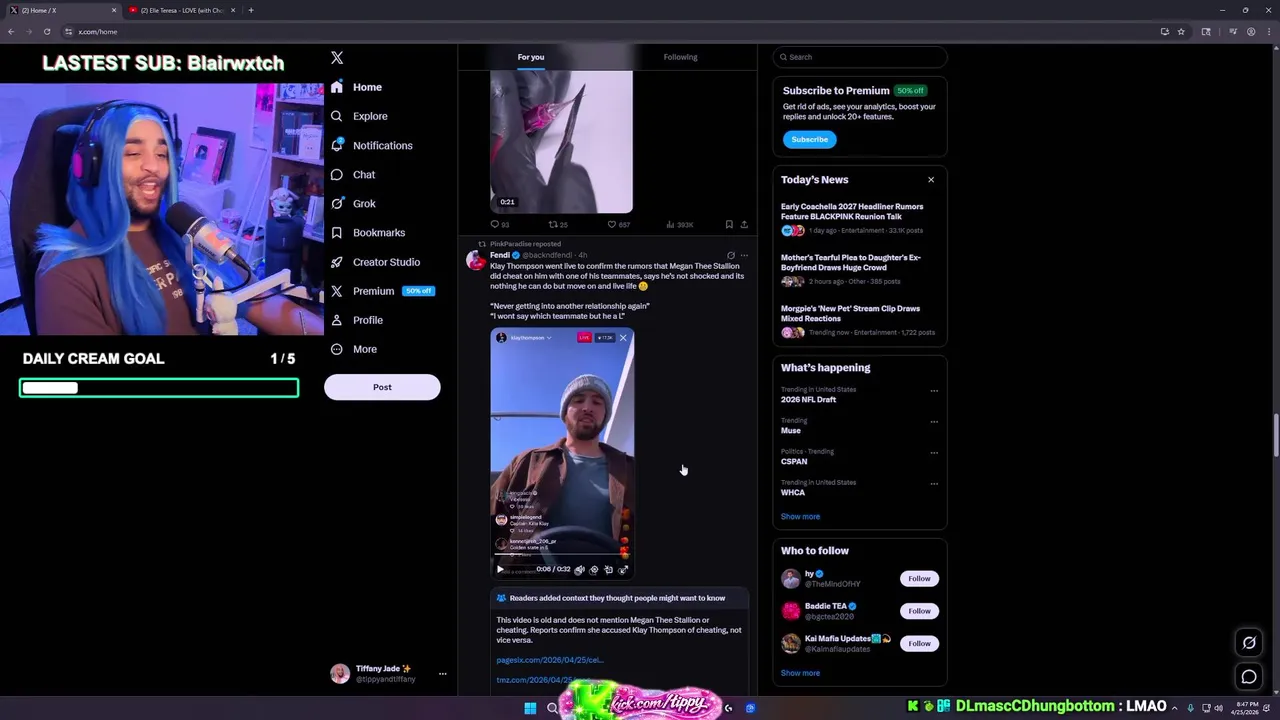Image resolution: width=1280 pixels, height=720 pixels.
Task: Click the taskbar search icon
Action: point(552,708)
